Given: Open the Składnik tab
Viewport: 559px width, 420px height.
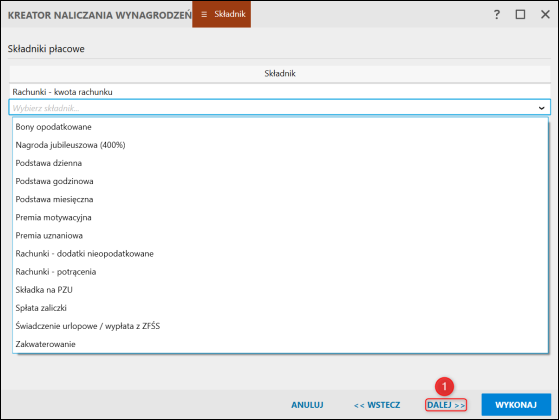Looking at the screenshot, I should click(221, 14).
